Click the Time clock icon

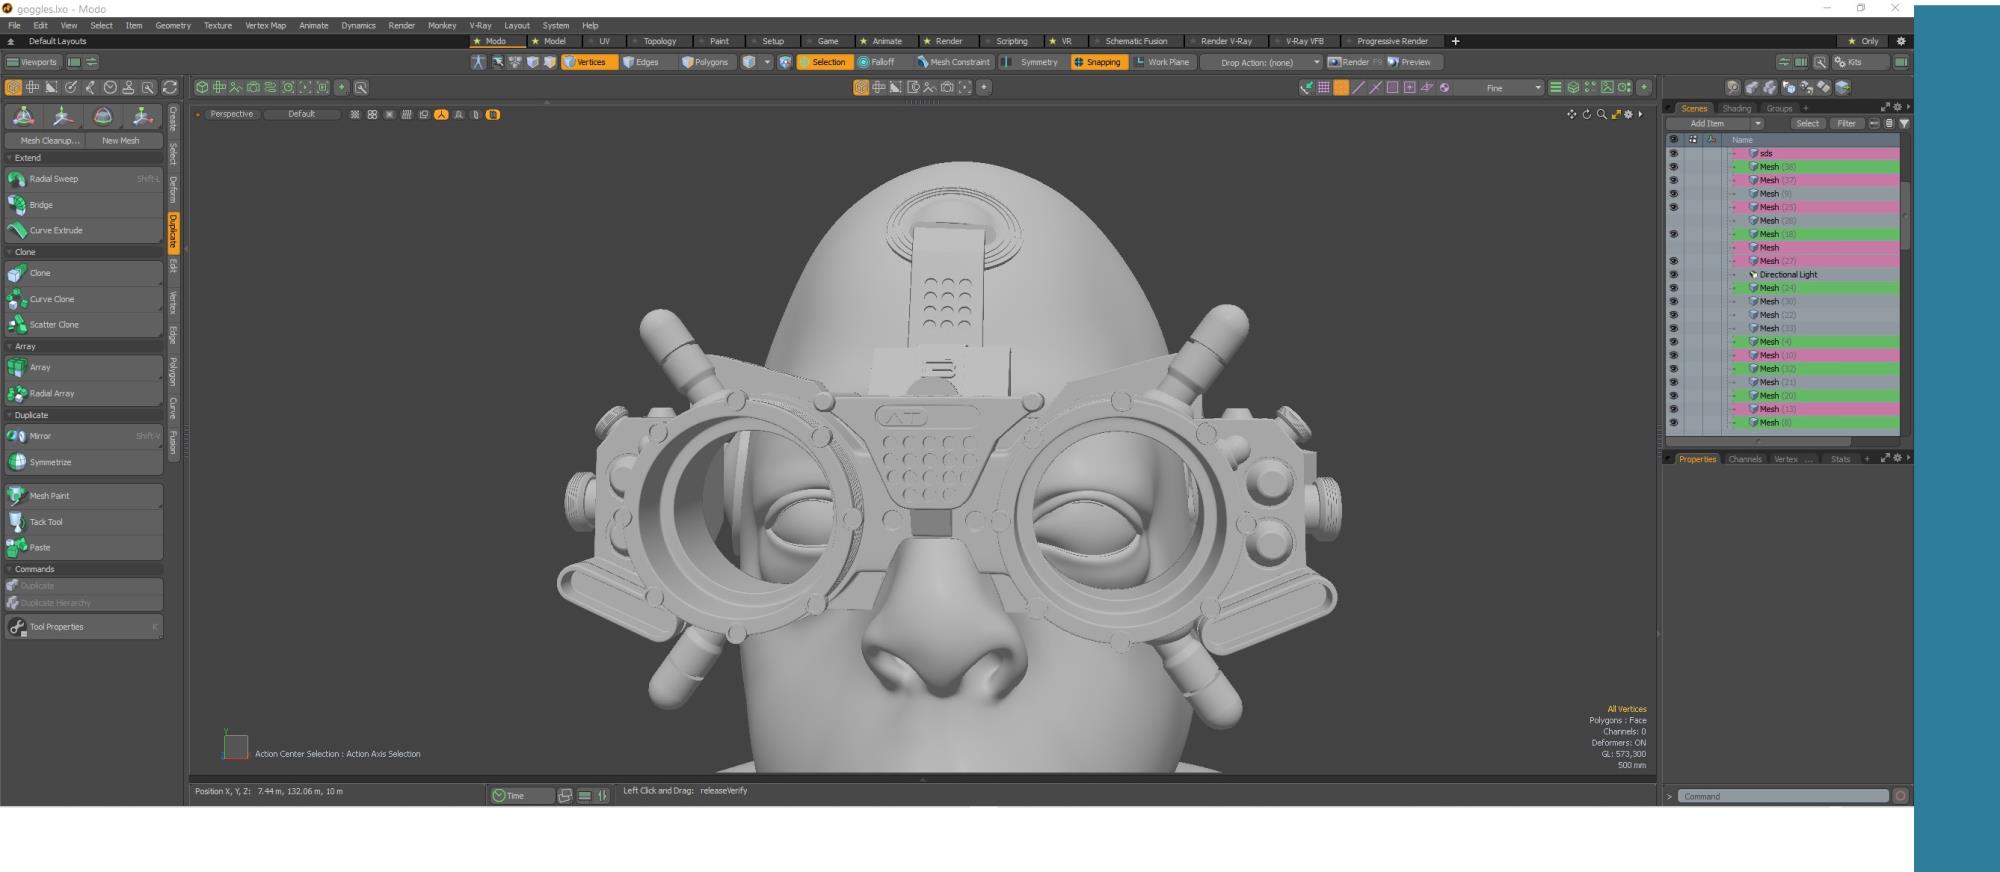tap(498, 796)
